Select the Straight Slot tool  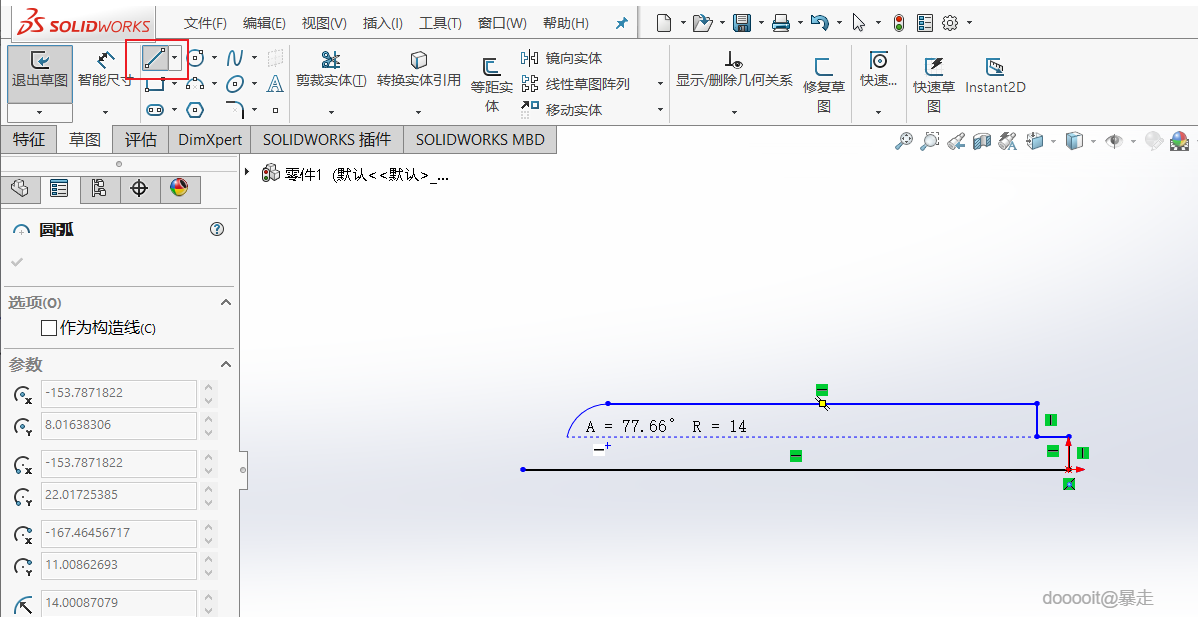pos(155,110)
